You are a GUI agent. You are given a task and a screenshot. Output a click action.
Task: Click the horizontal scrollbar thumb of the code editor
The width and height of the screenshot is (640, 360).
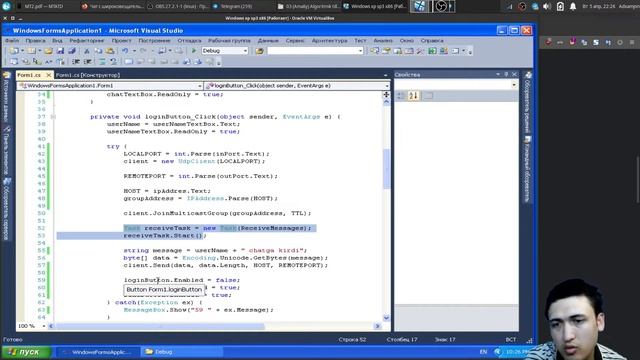point(160,326)
